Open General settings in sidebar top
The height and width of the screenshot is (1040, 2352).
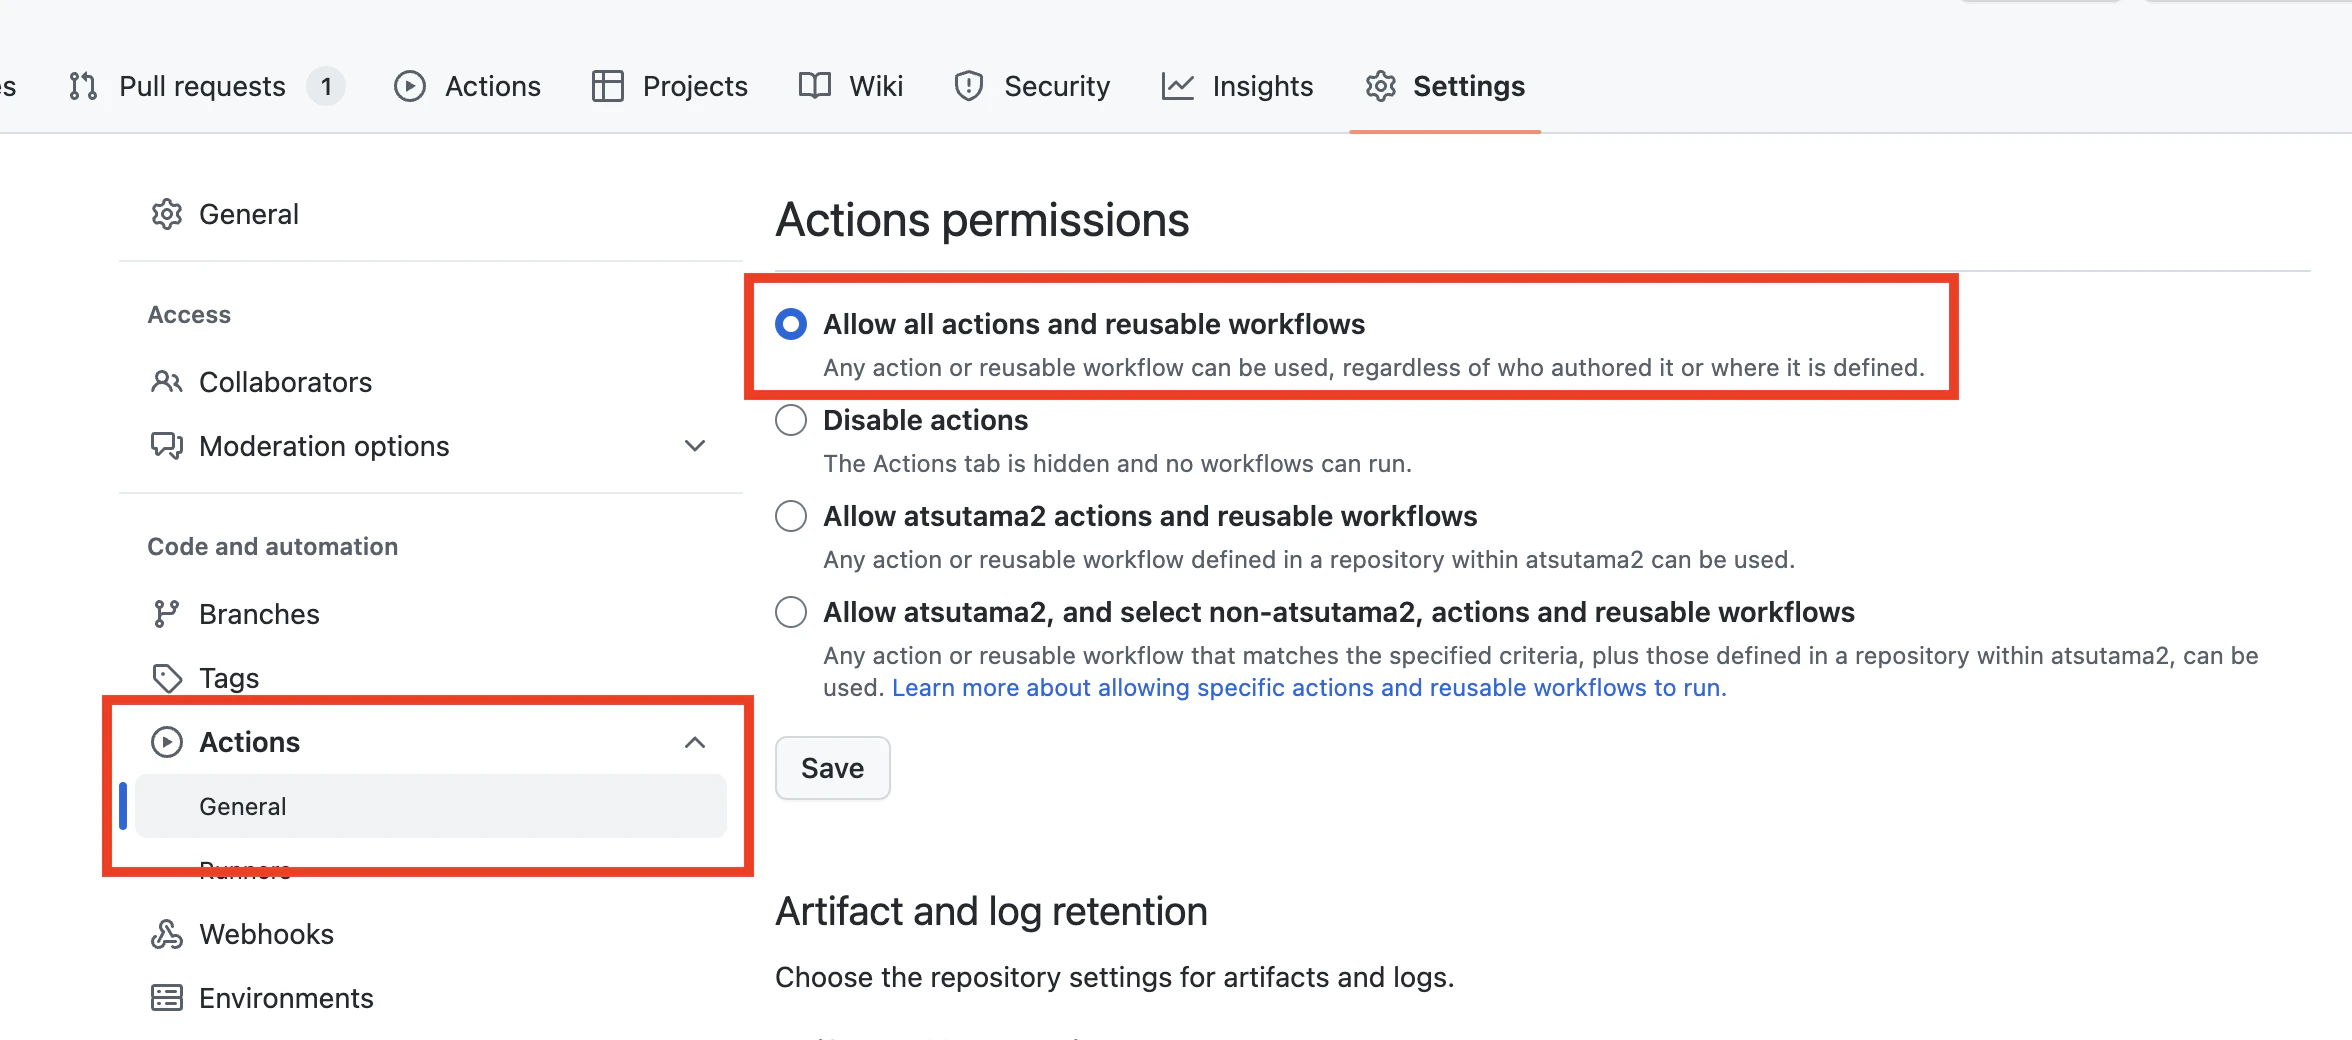point(430,214)
